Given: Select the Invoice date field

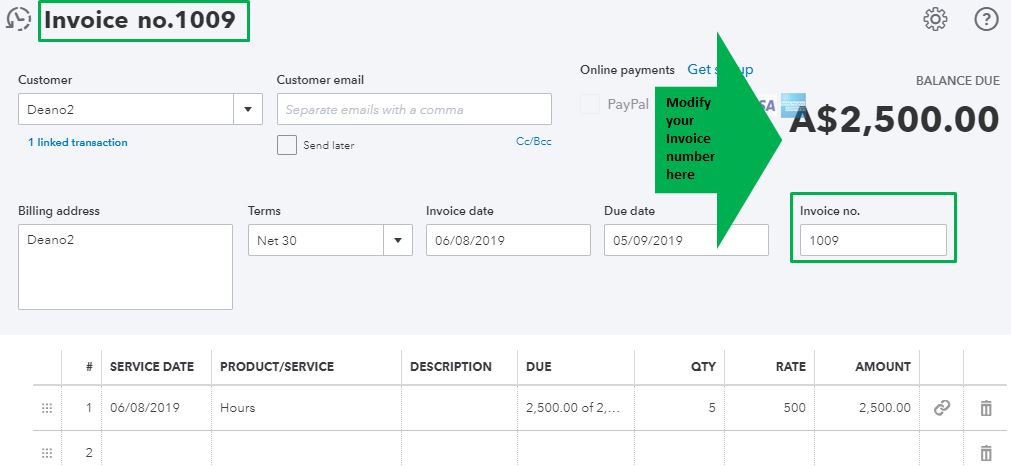Looking at the screenshot, I should 507,240.
